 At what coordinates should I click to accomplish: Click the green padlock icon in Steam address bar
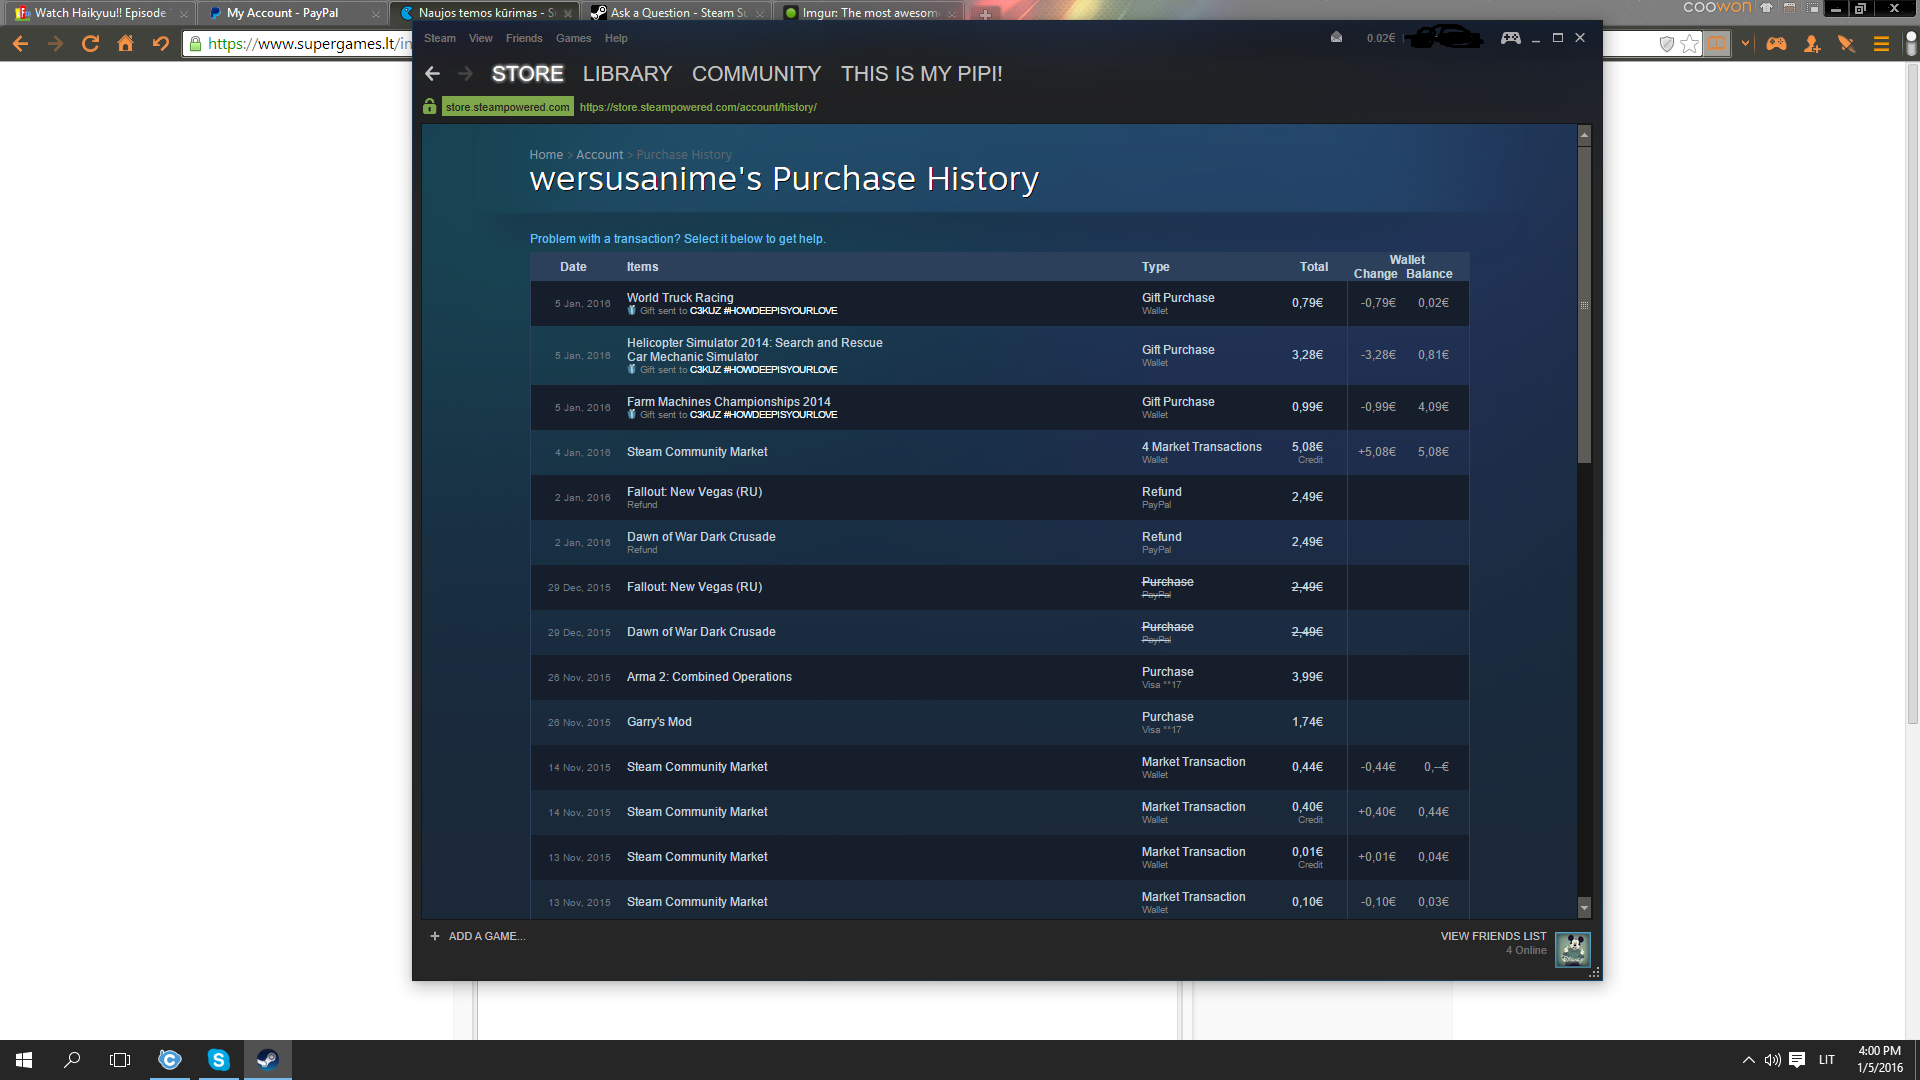pyautogui.click(x=430, y=106)
